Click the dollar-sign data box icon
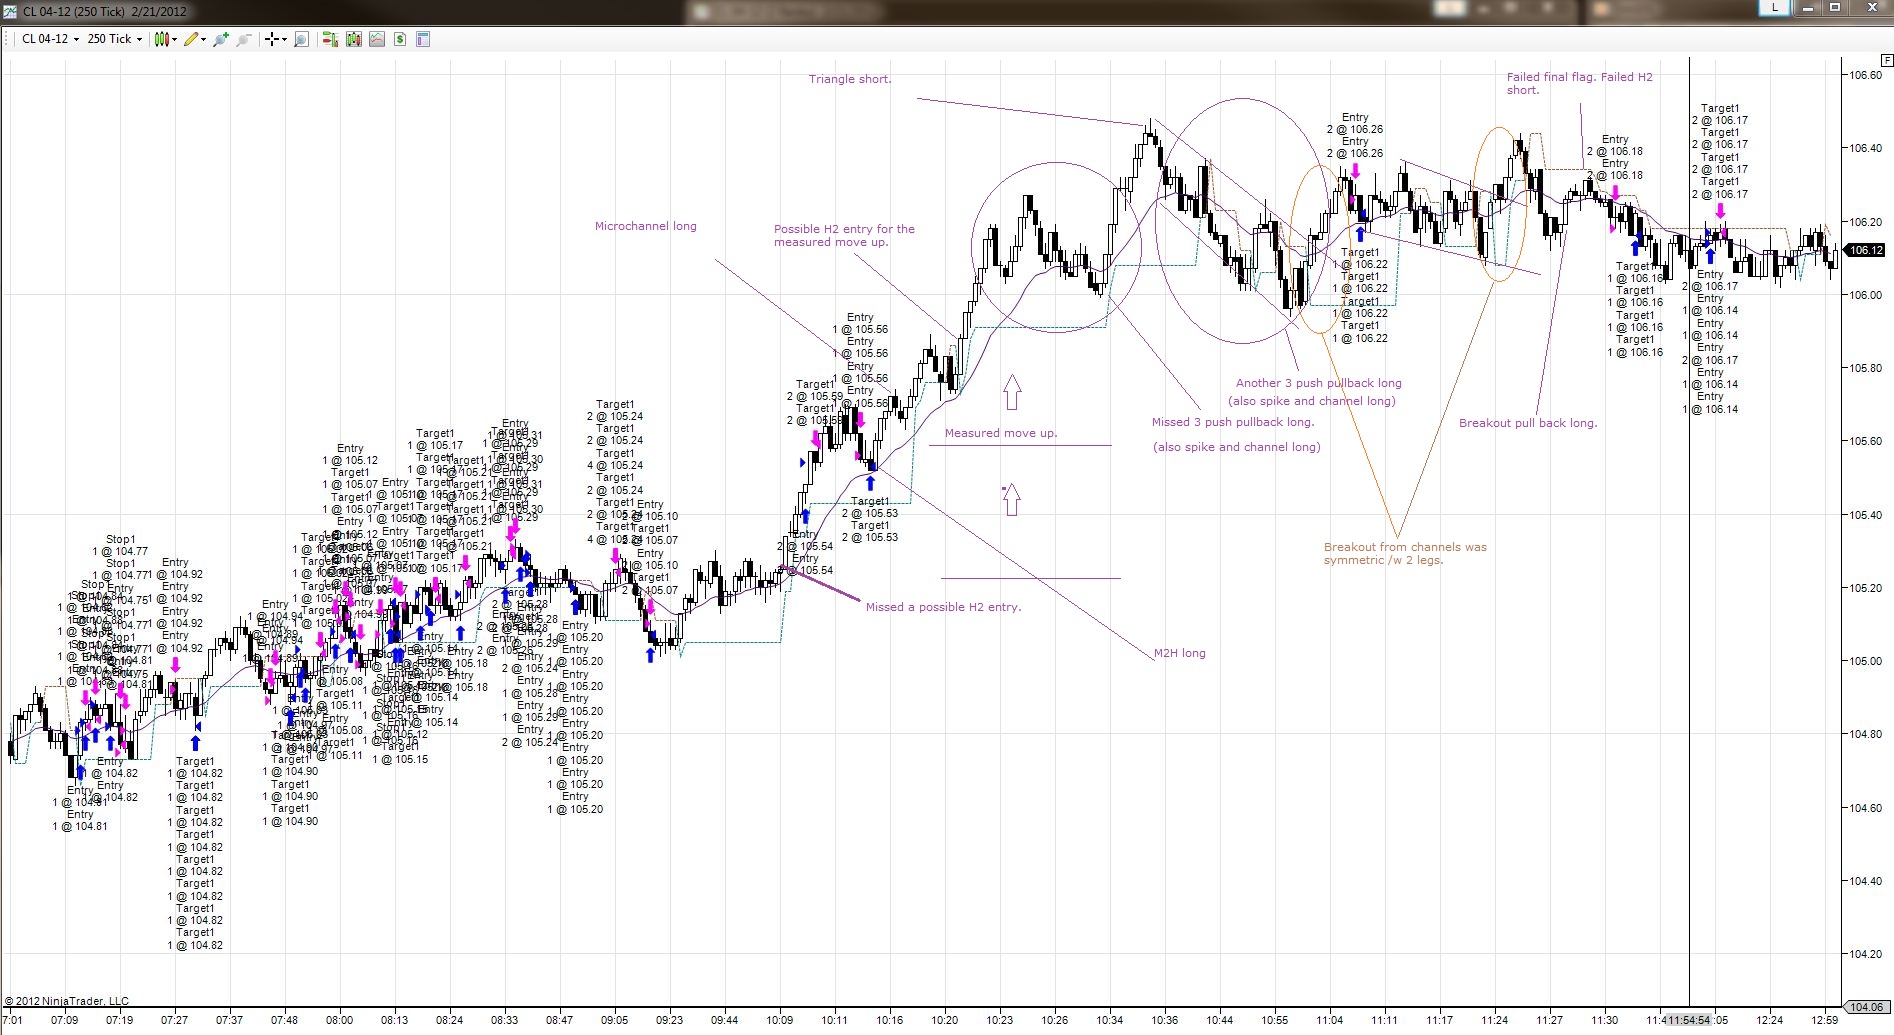The image size is (1894, 1035). coord(399,39)
